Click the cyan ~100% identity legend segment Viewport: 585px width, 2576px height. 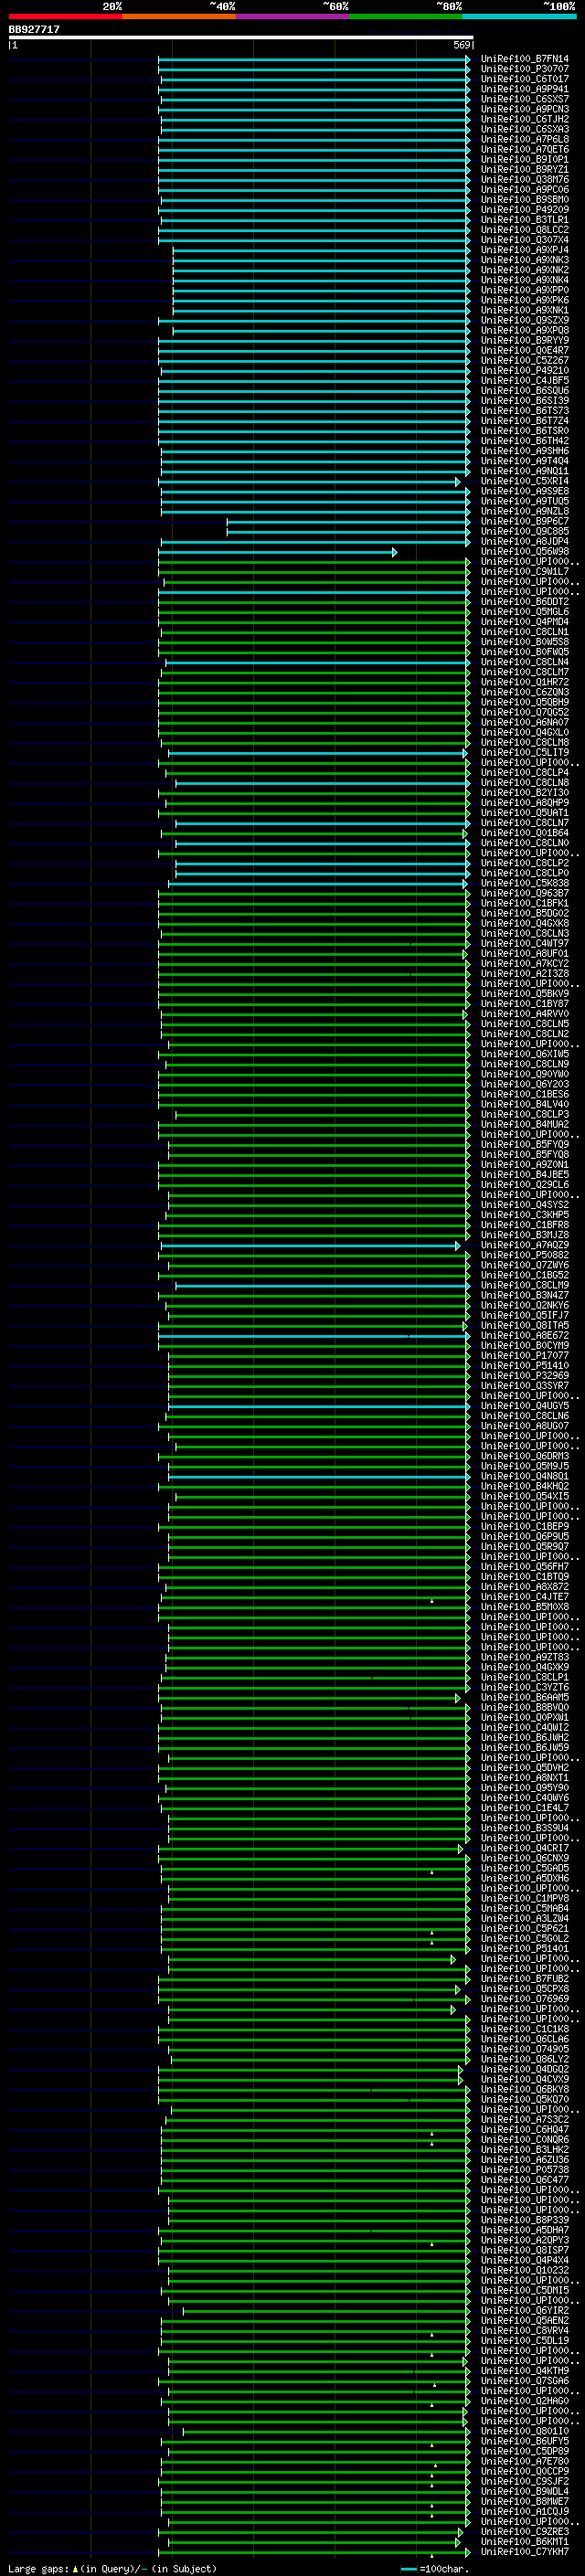coord(519,16)
